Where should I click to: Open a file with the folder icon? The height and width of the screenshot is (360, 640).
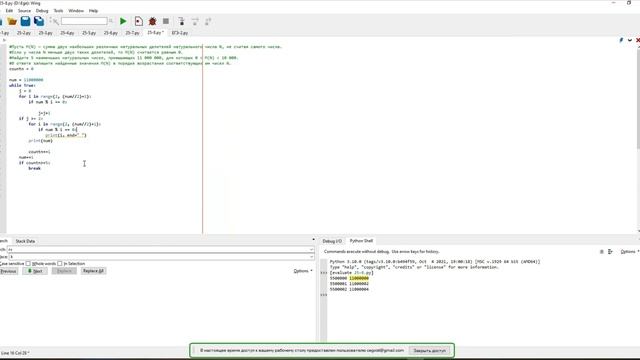12,21
